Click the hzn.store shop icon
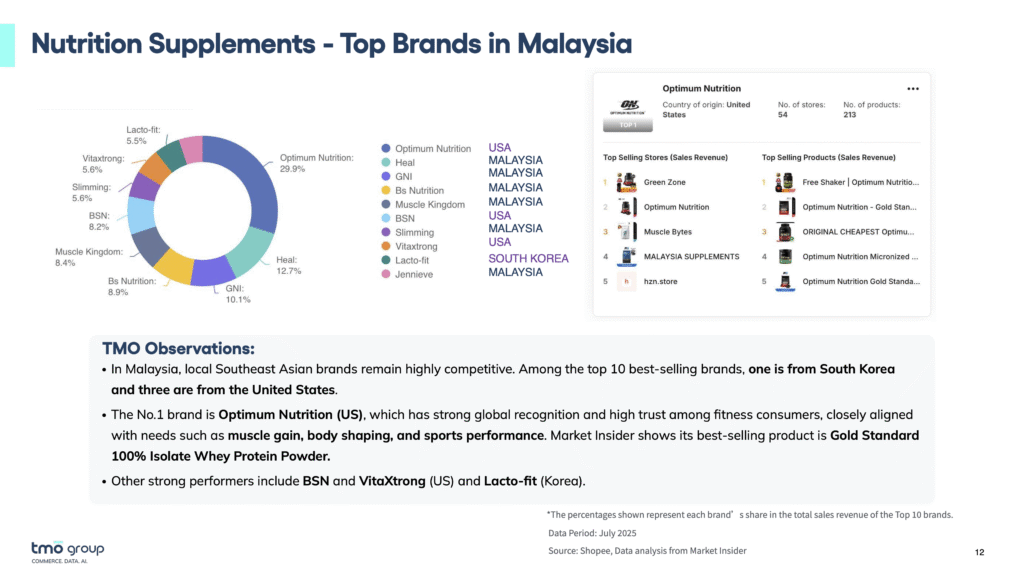 pyautogui.click(x=627, y=281)
